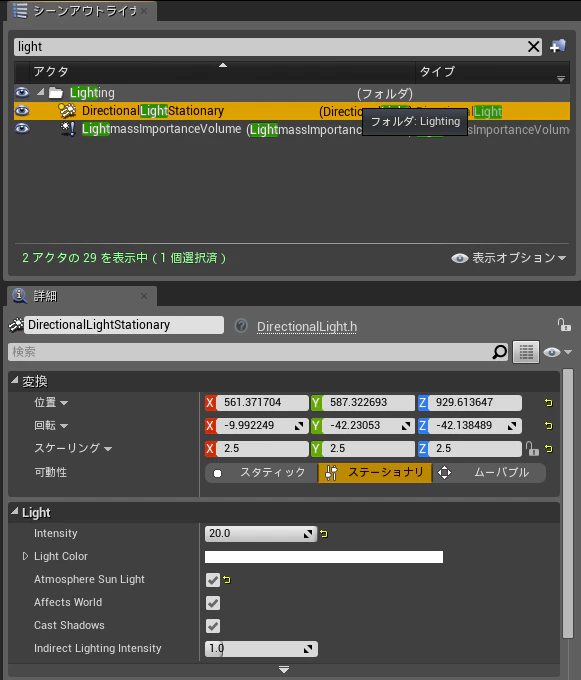The image size is (581, 680).
Task: Collapse the Transform (変換) section
Action: (x=15, y=380)
